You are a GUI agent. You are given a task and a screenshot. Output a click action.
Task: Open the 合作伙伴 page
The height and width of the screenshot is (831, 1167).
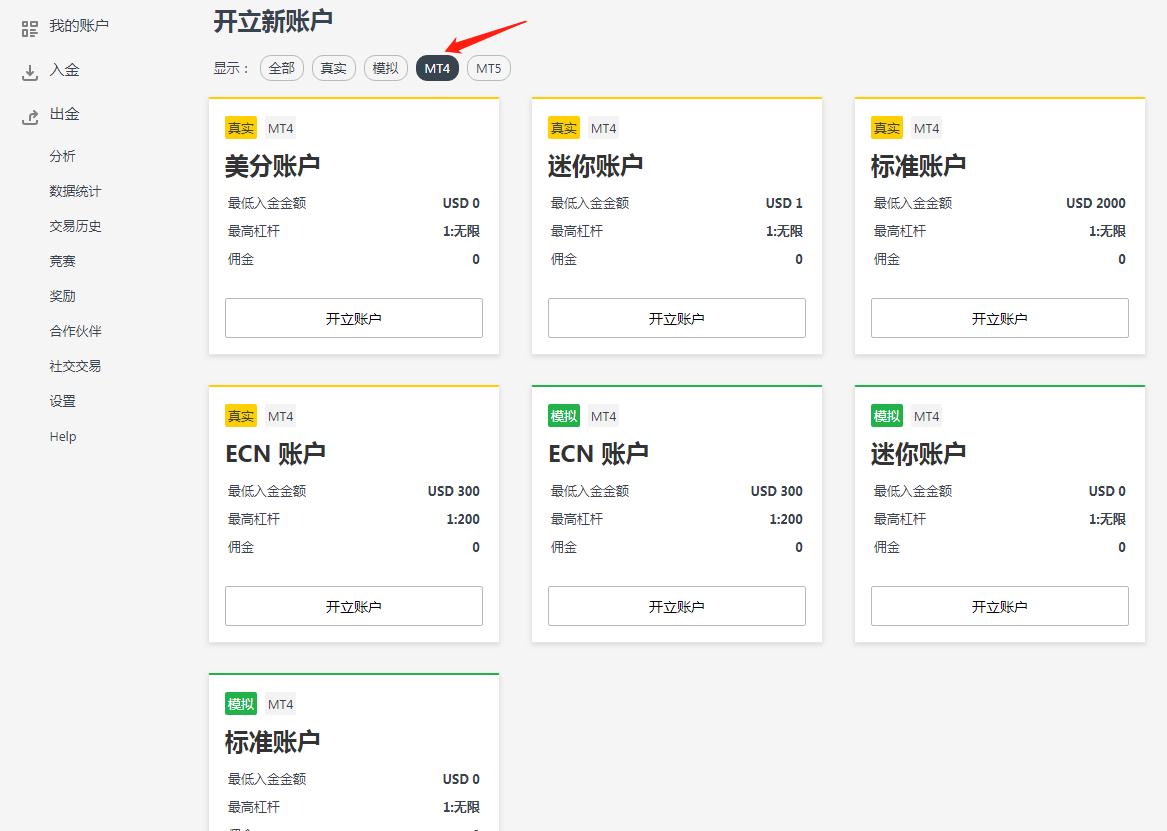point(75,331)
